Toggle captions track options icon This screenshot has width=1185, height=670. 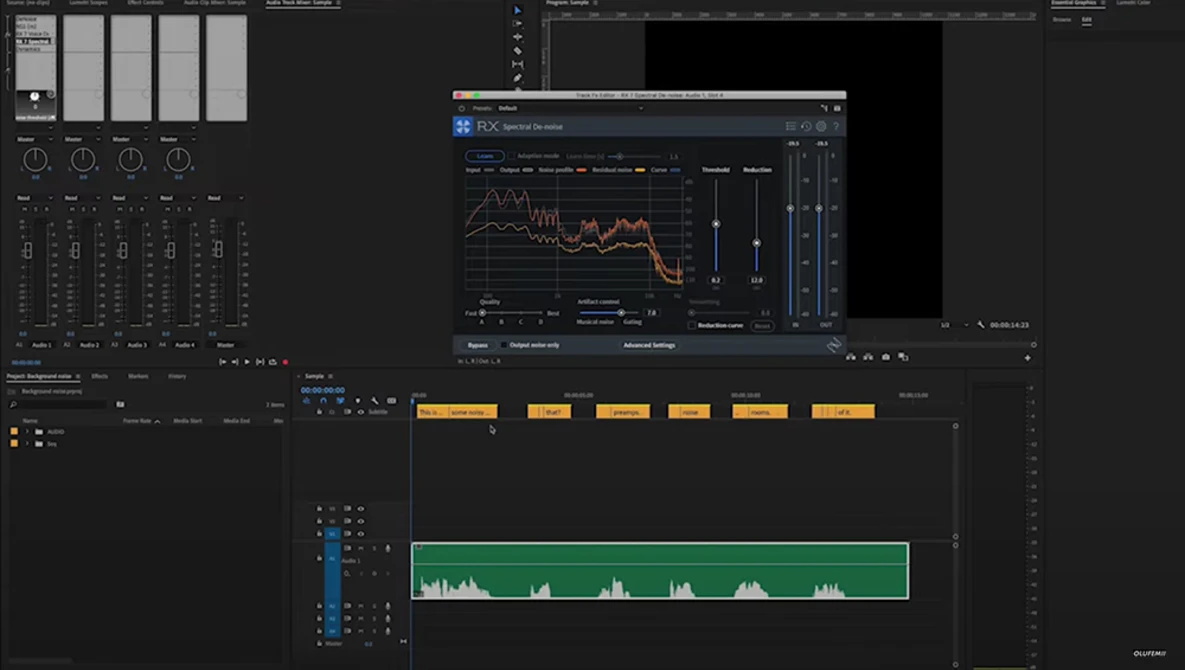[x=391, y=400]
